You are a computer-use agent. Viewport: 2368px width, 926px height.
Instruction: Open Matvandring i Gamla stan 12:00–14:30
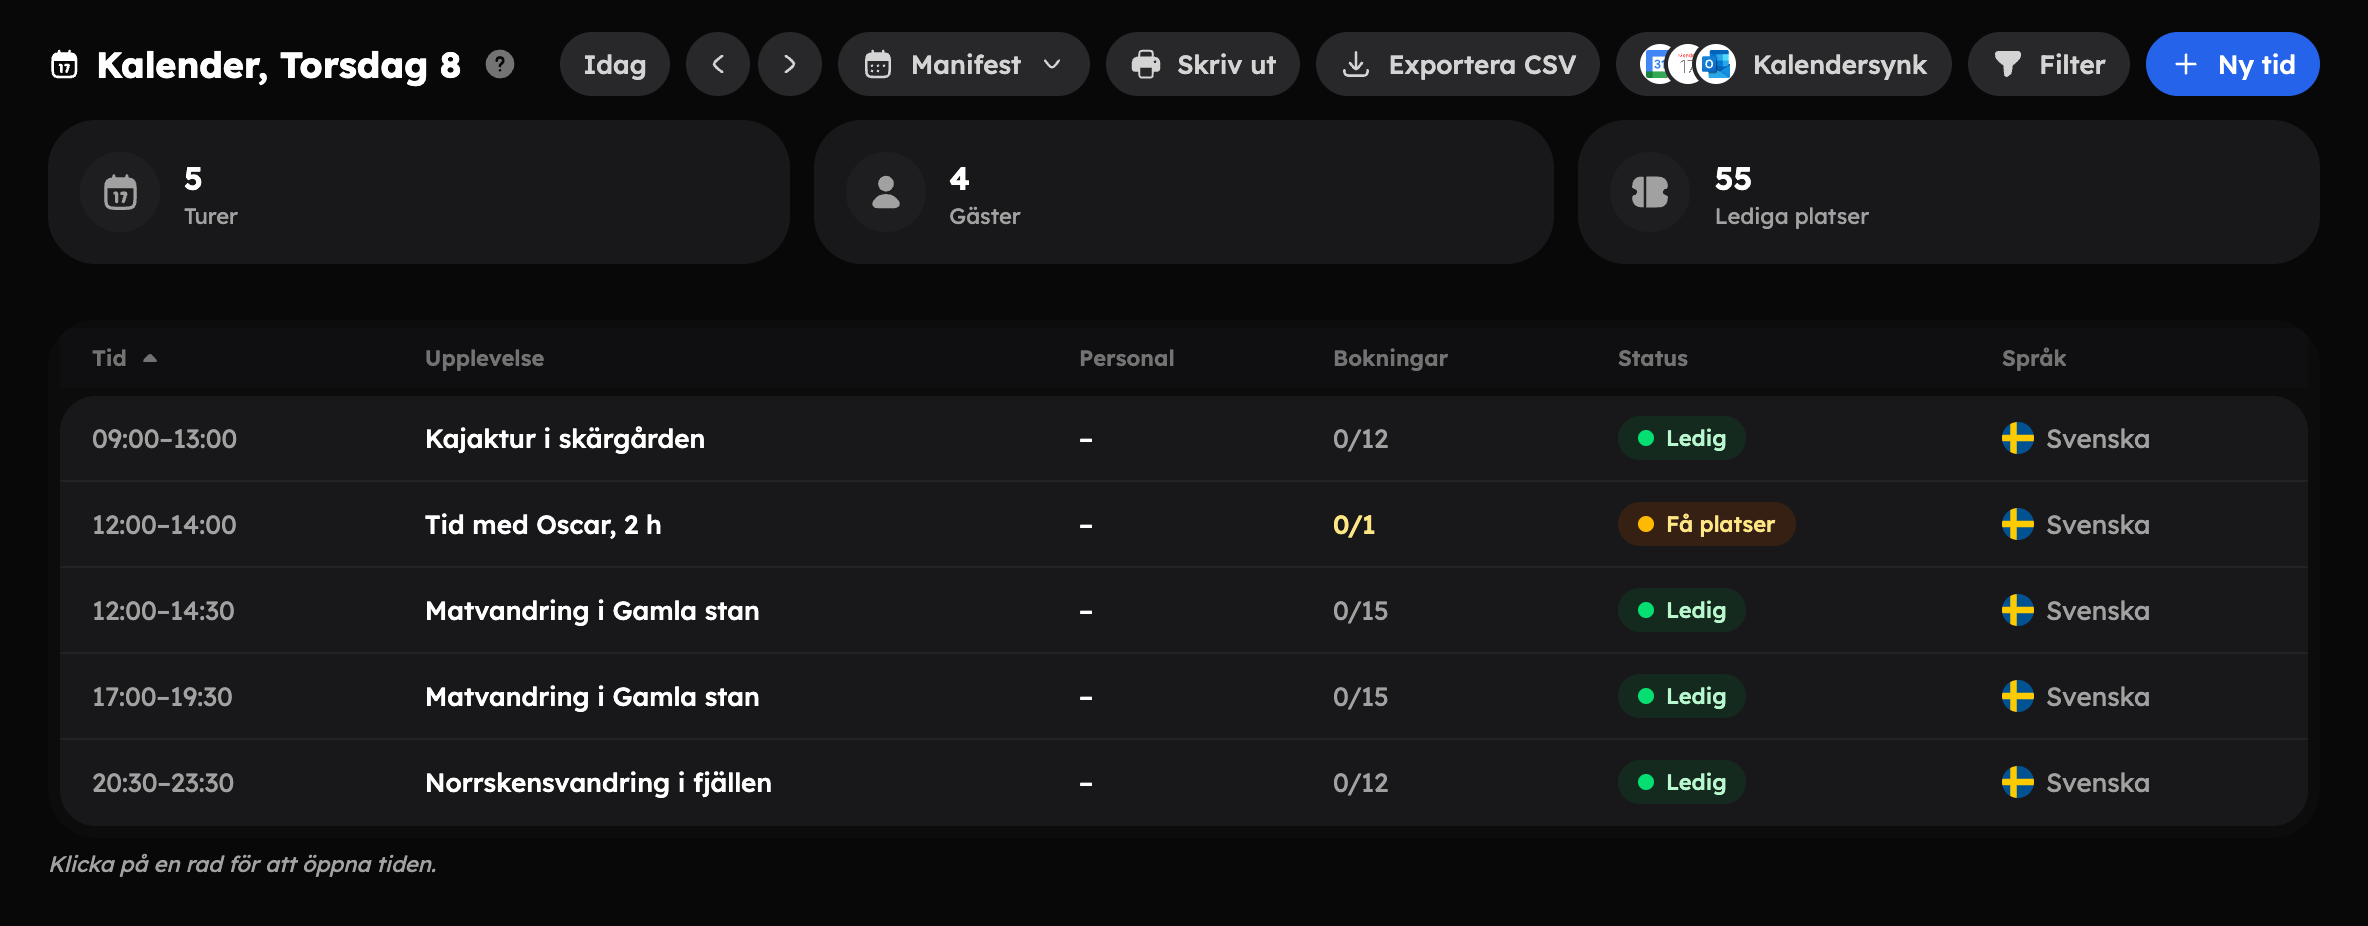pos(1184,610)
